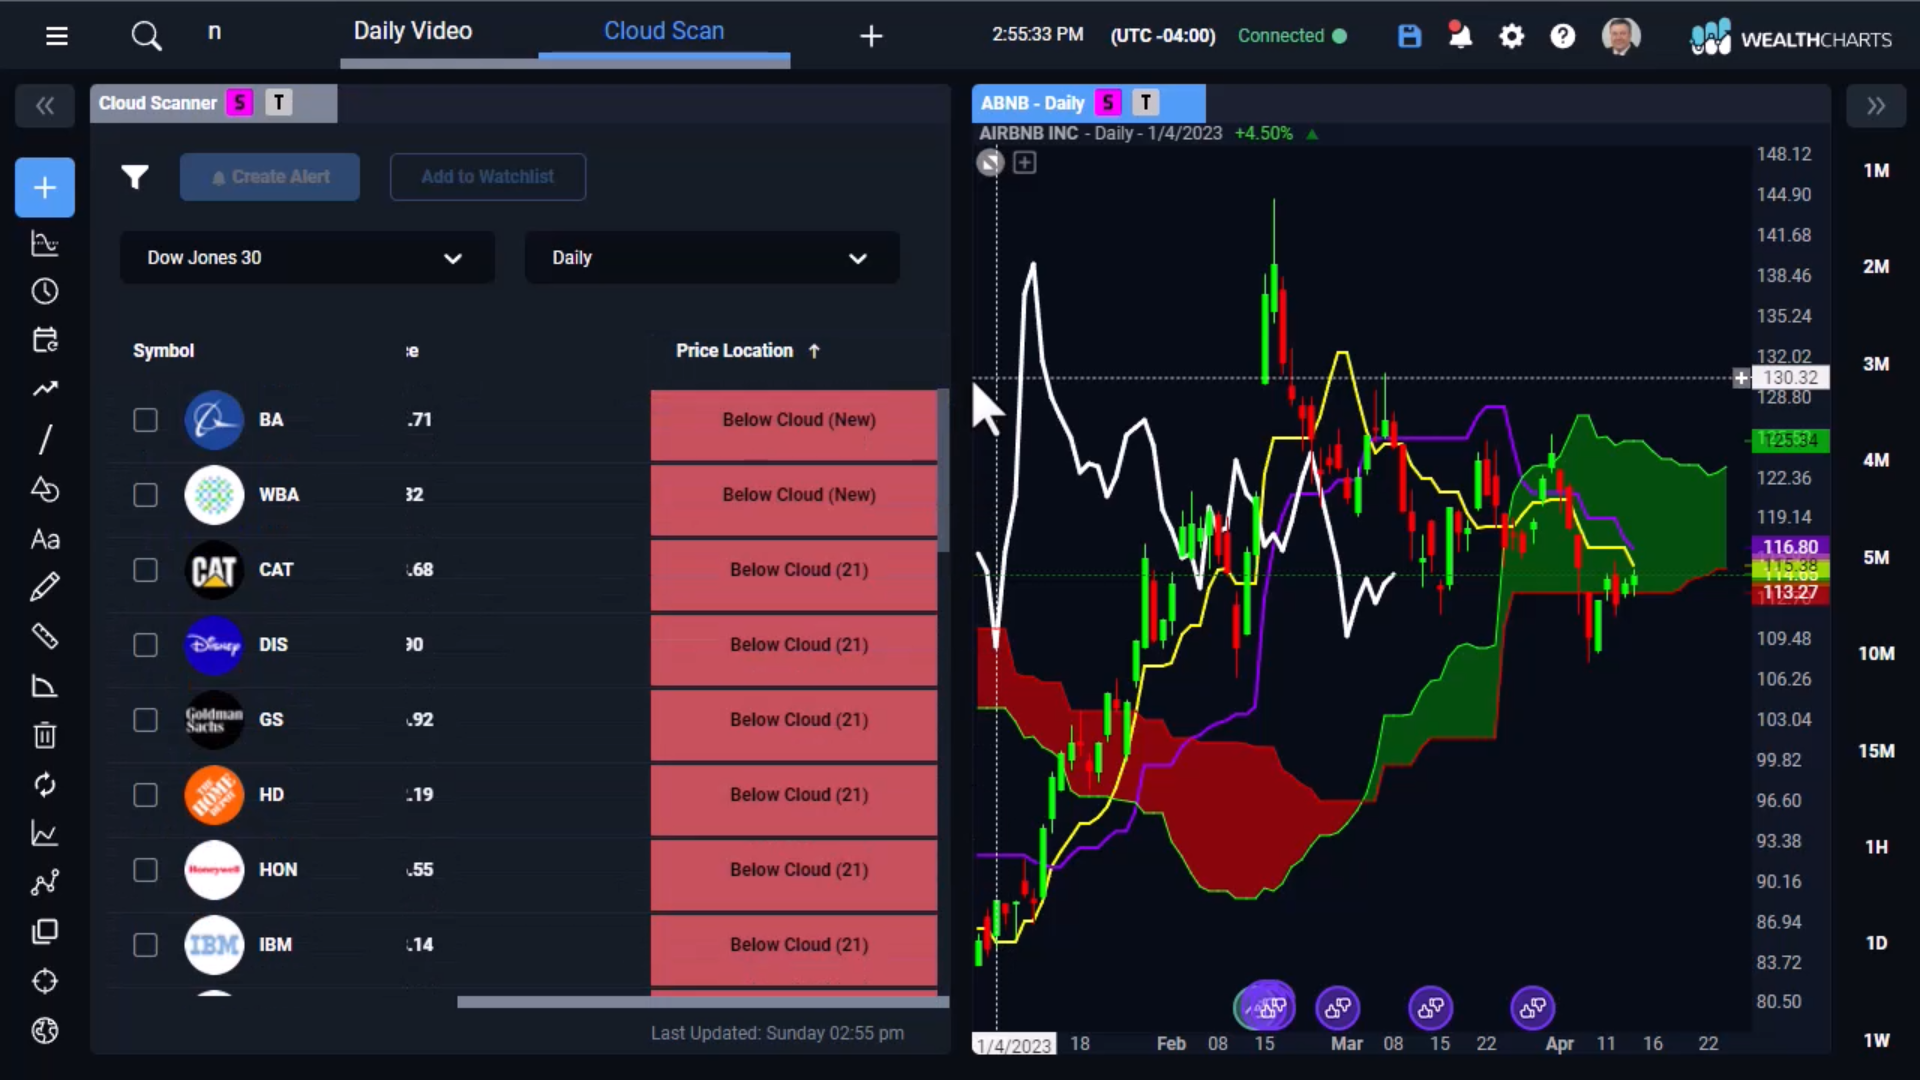1920x1080 pixels.
Task: Switch to the Daily Video tab
Action: point(412,31)
